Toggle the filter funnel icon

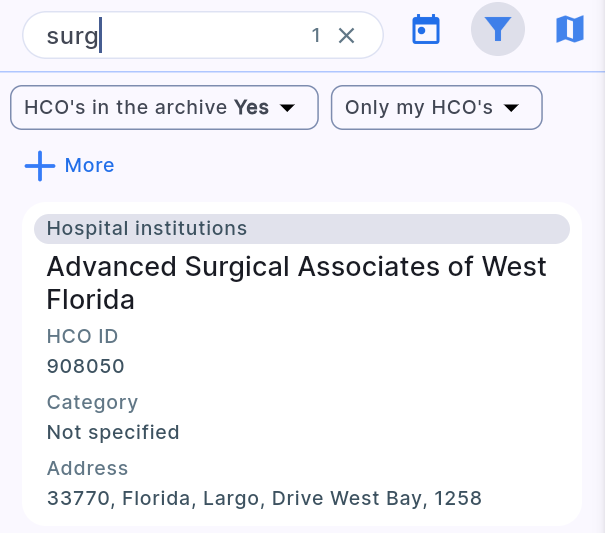497,30
